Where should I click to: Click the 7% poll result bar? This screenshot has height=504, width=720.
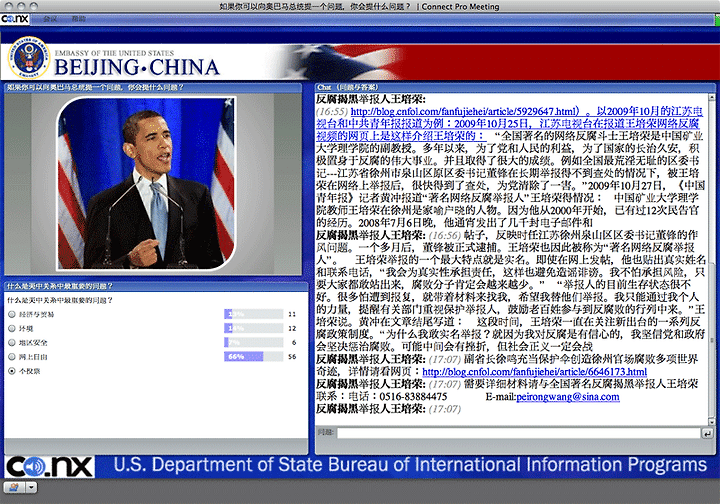coord(253,342)
